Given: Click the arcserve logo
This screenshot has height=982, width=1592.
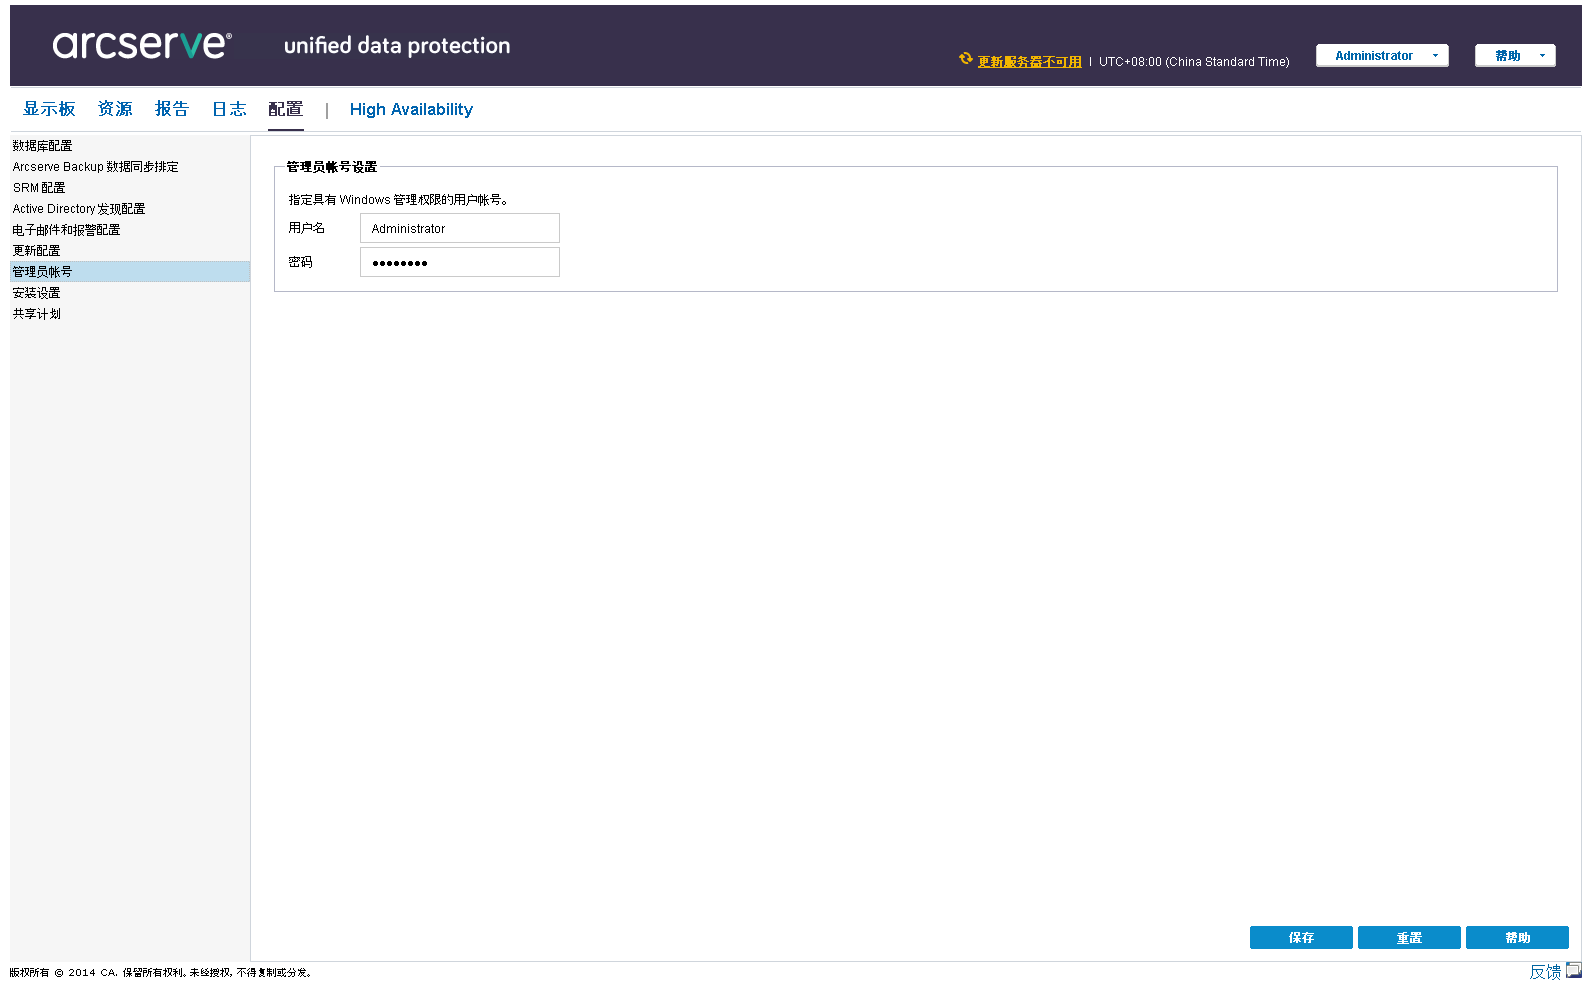Looking at the screenshot, I should point(142,45).
